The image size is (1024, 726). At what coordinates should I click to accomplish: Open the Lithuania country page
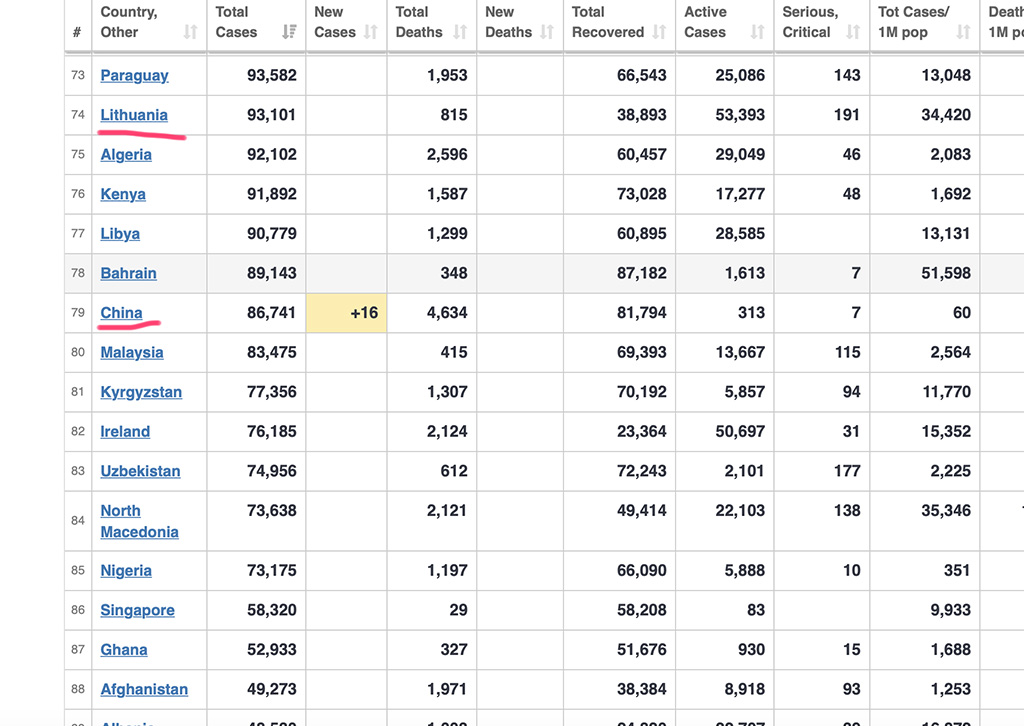134,115
